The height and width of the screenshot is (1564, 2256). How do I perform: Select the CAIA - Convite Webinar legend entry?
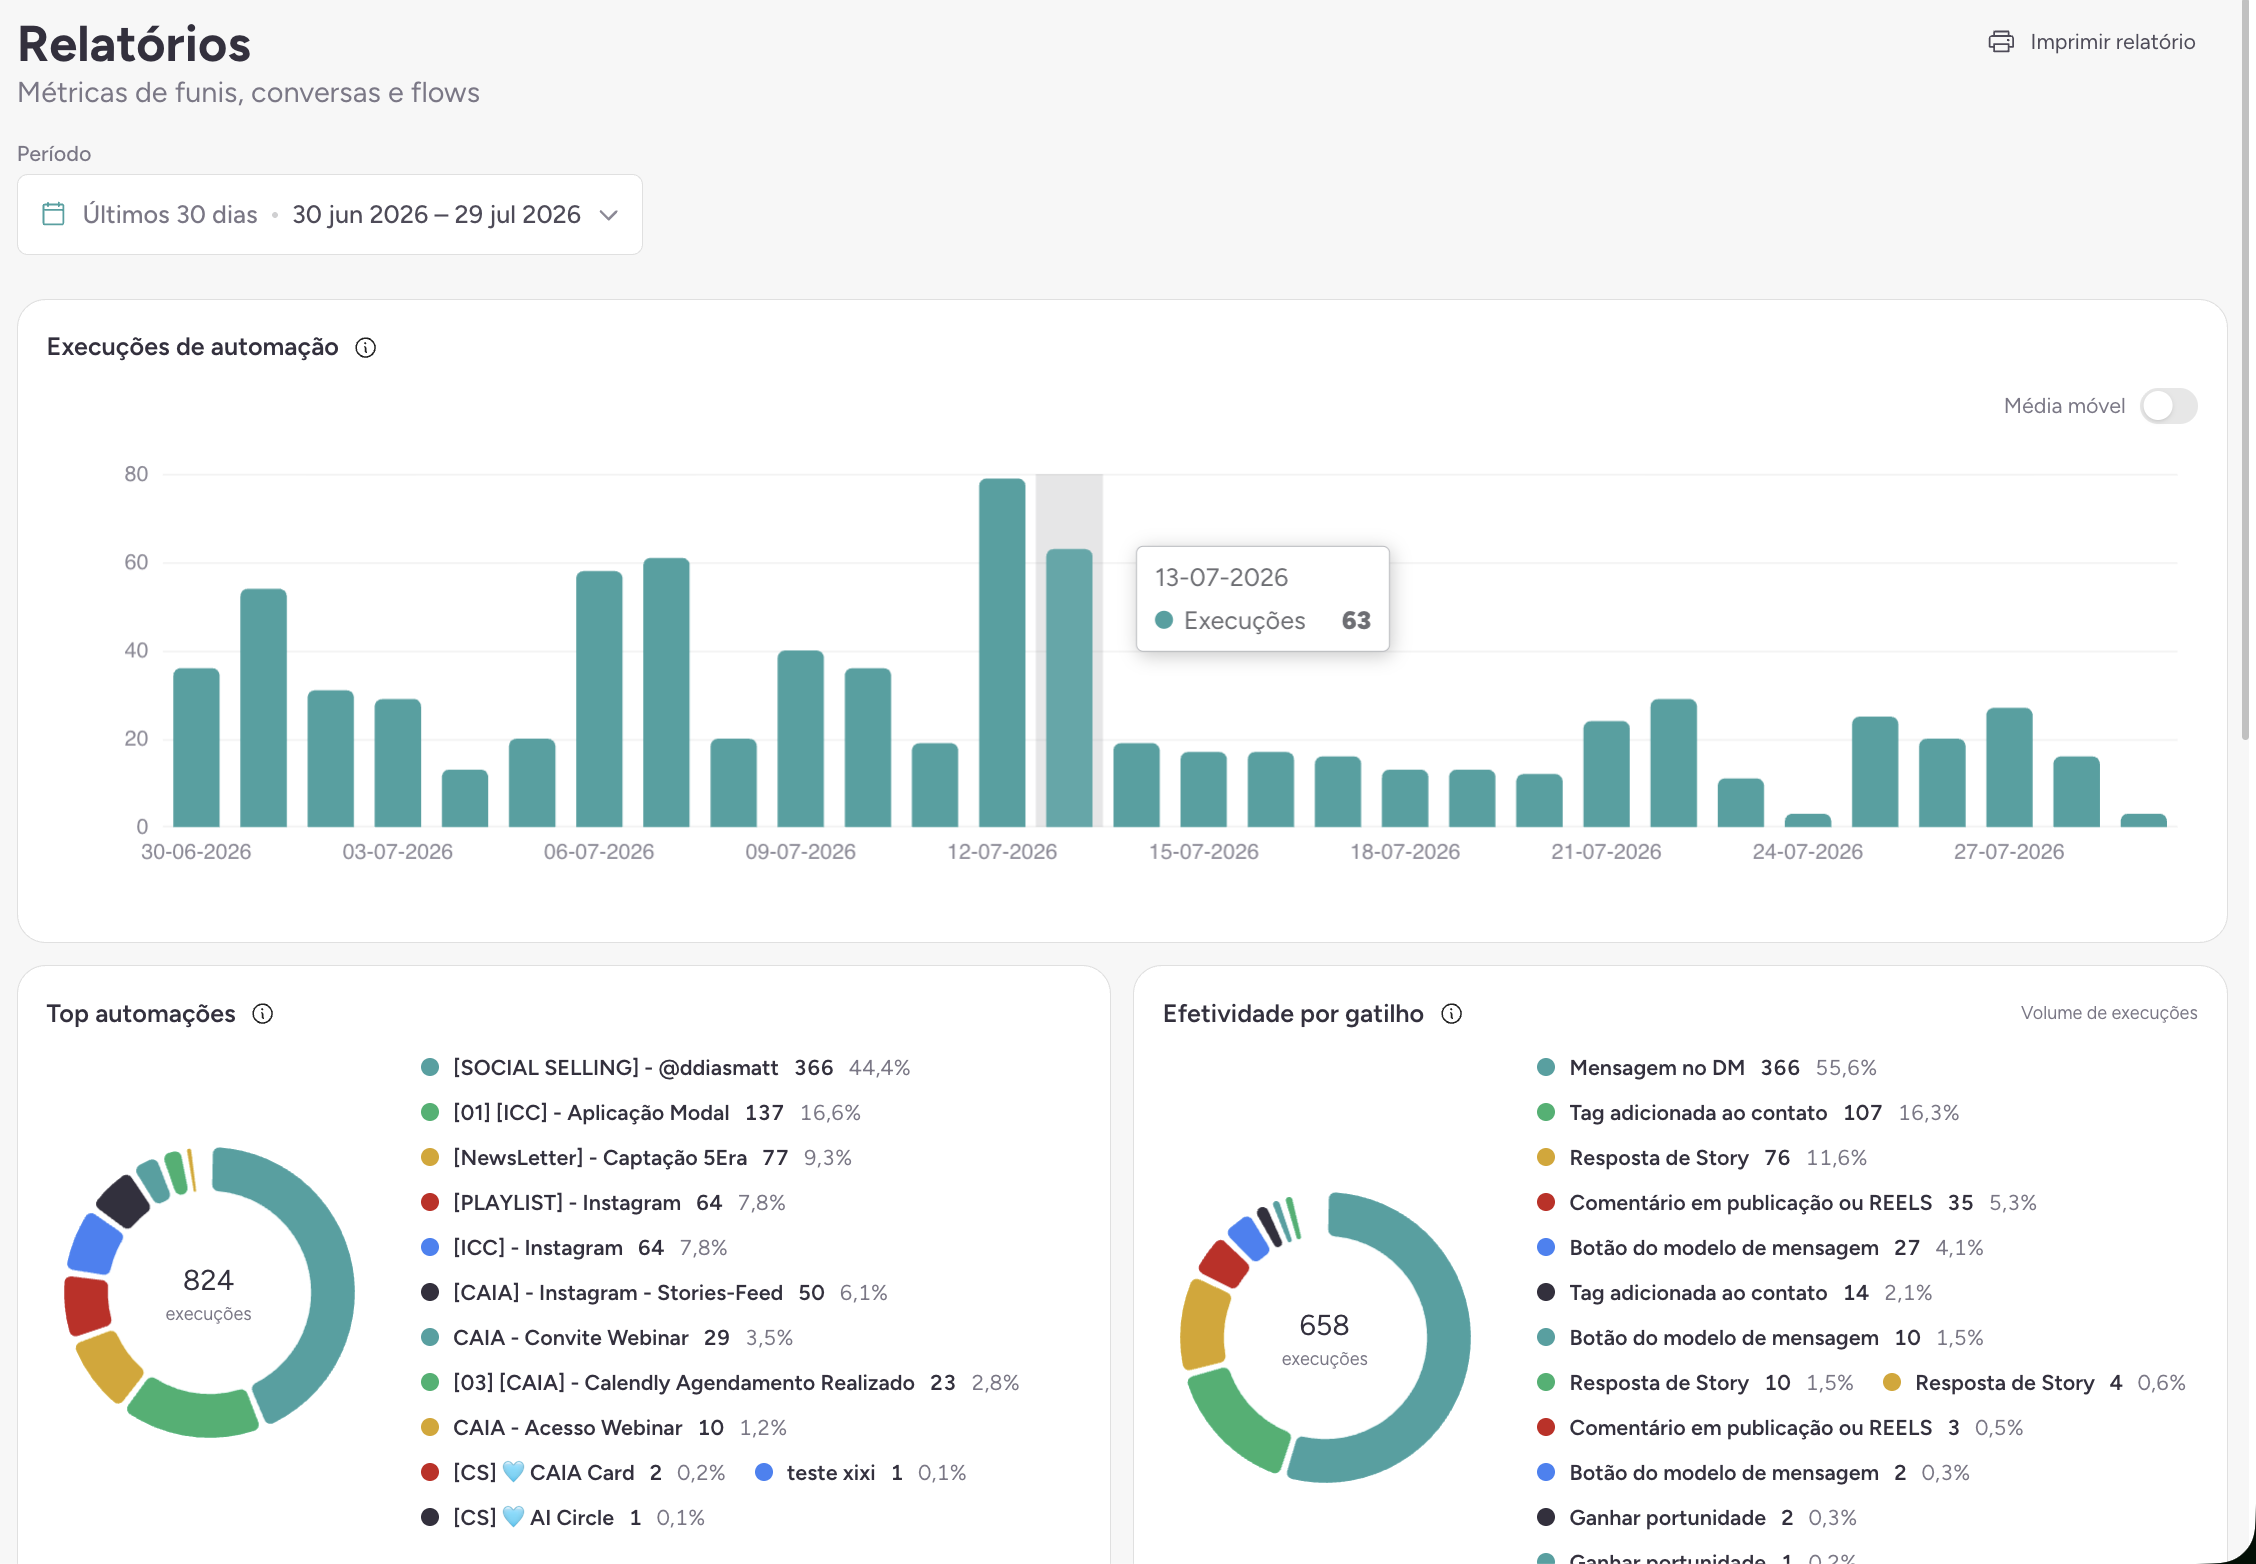[x=607, y=1338]
